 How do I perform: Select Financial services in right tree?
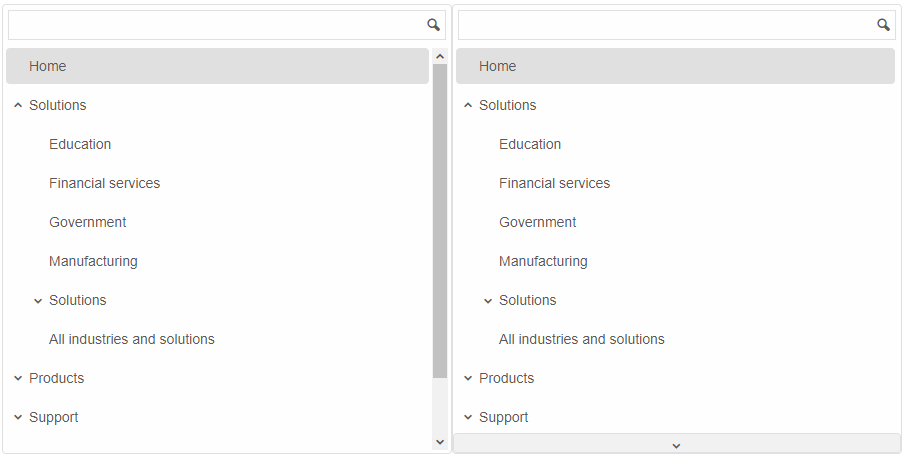pyautogui.click(x=554, y=183)
